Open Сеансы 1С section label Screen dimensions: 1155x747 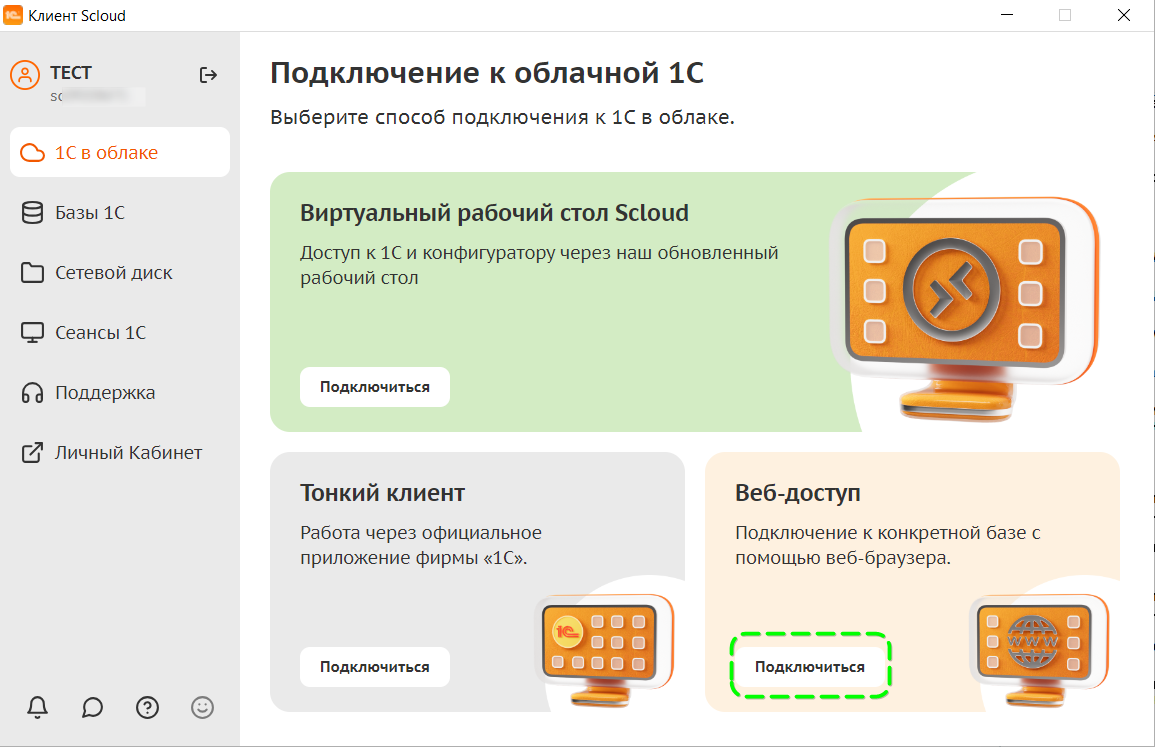(100, 333)
